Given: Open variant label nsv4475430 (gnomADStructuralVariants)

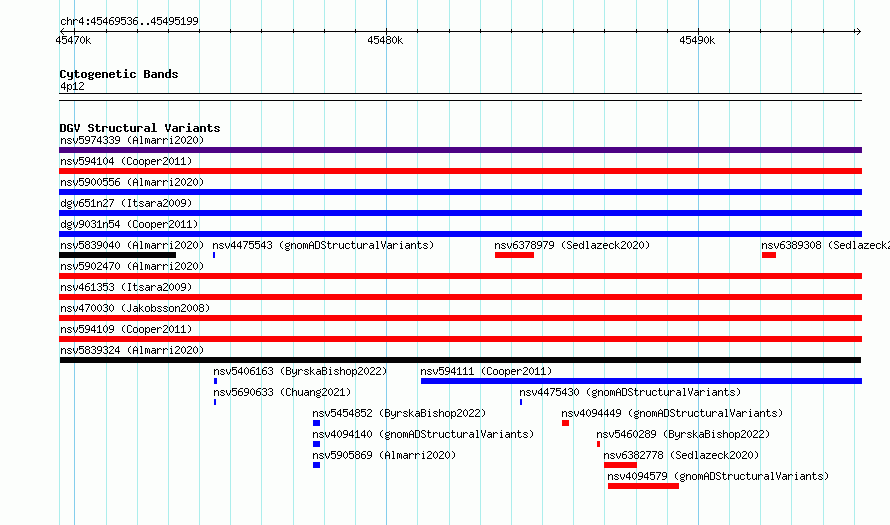Looking at the screenshot, I should pos(630,392).
